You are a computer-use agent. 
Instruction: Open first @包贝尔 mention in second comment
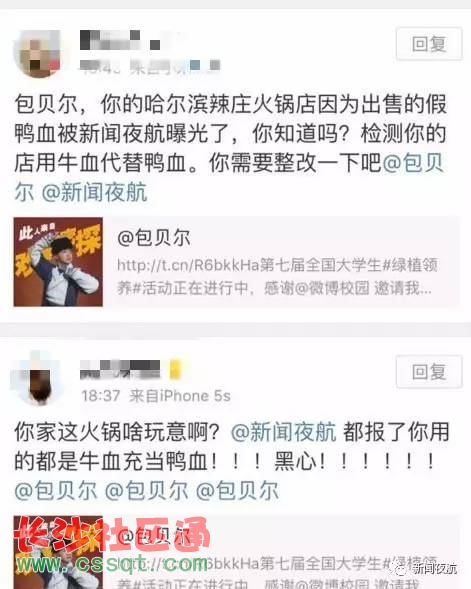pos(56,491)
